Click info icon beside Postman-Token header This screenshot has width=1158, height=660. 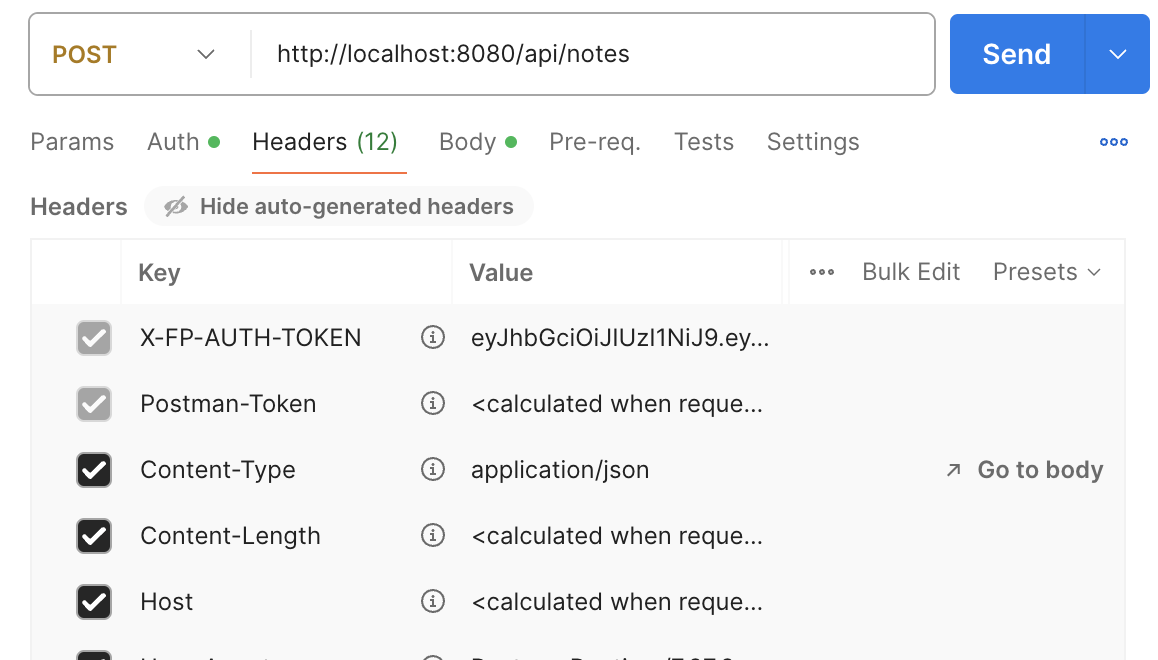tap(432, 404)
